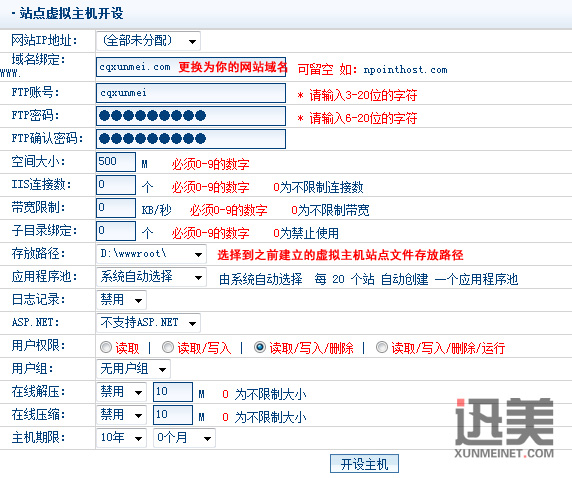Click the 空间大小 500 input box
This screenshot has width=572, height=478.
116,162
